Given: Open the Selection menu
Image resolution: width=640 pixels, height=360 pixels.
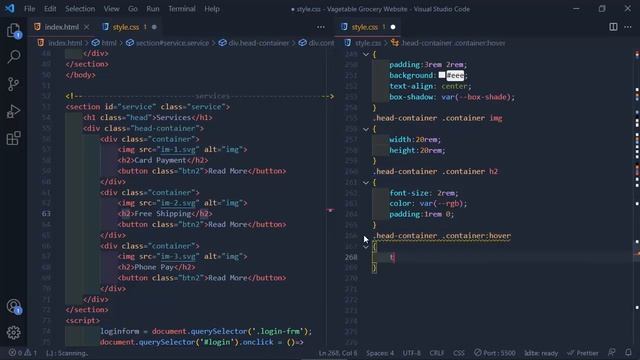Looking at the screenshot, I should coord(80,9).
